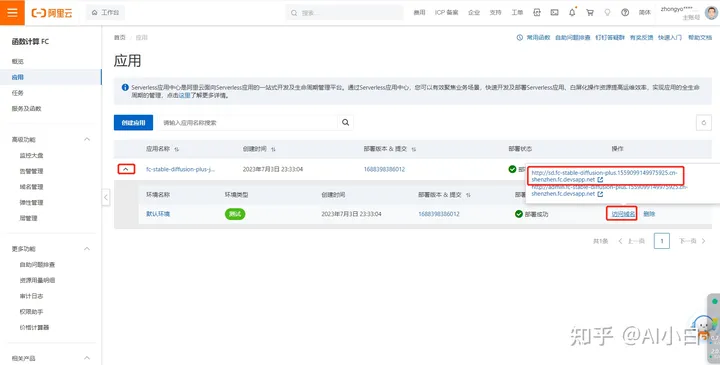The height and width of the screenshot is (365, 720).
Task: Select page 1 in pagination
Action: (662, 241)
